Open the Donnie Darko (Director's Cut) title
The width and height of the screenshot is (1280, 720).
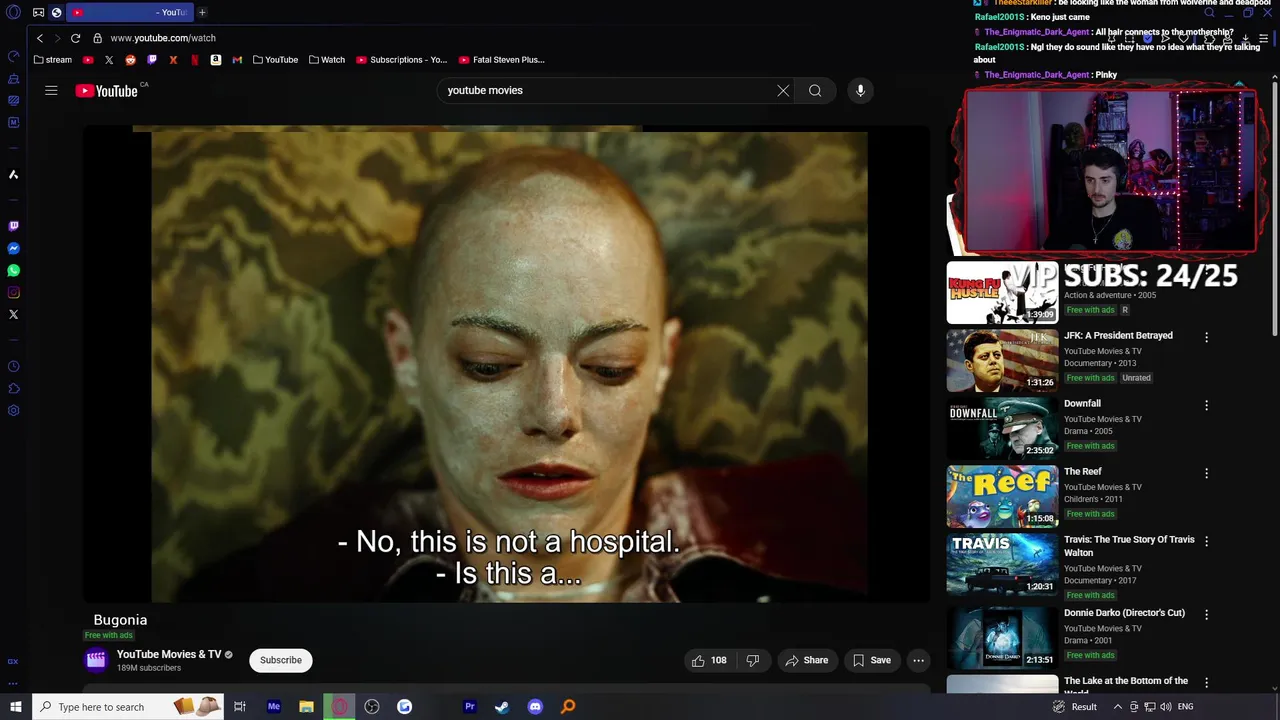pyautogui.click(x=1124, y=613)
